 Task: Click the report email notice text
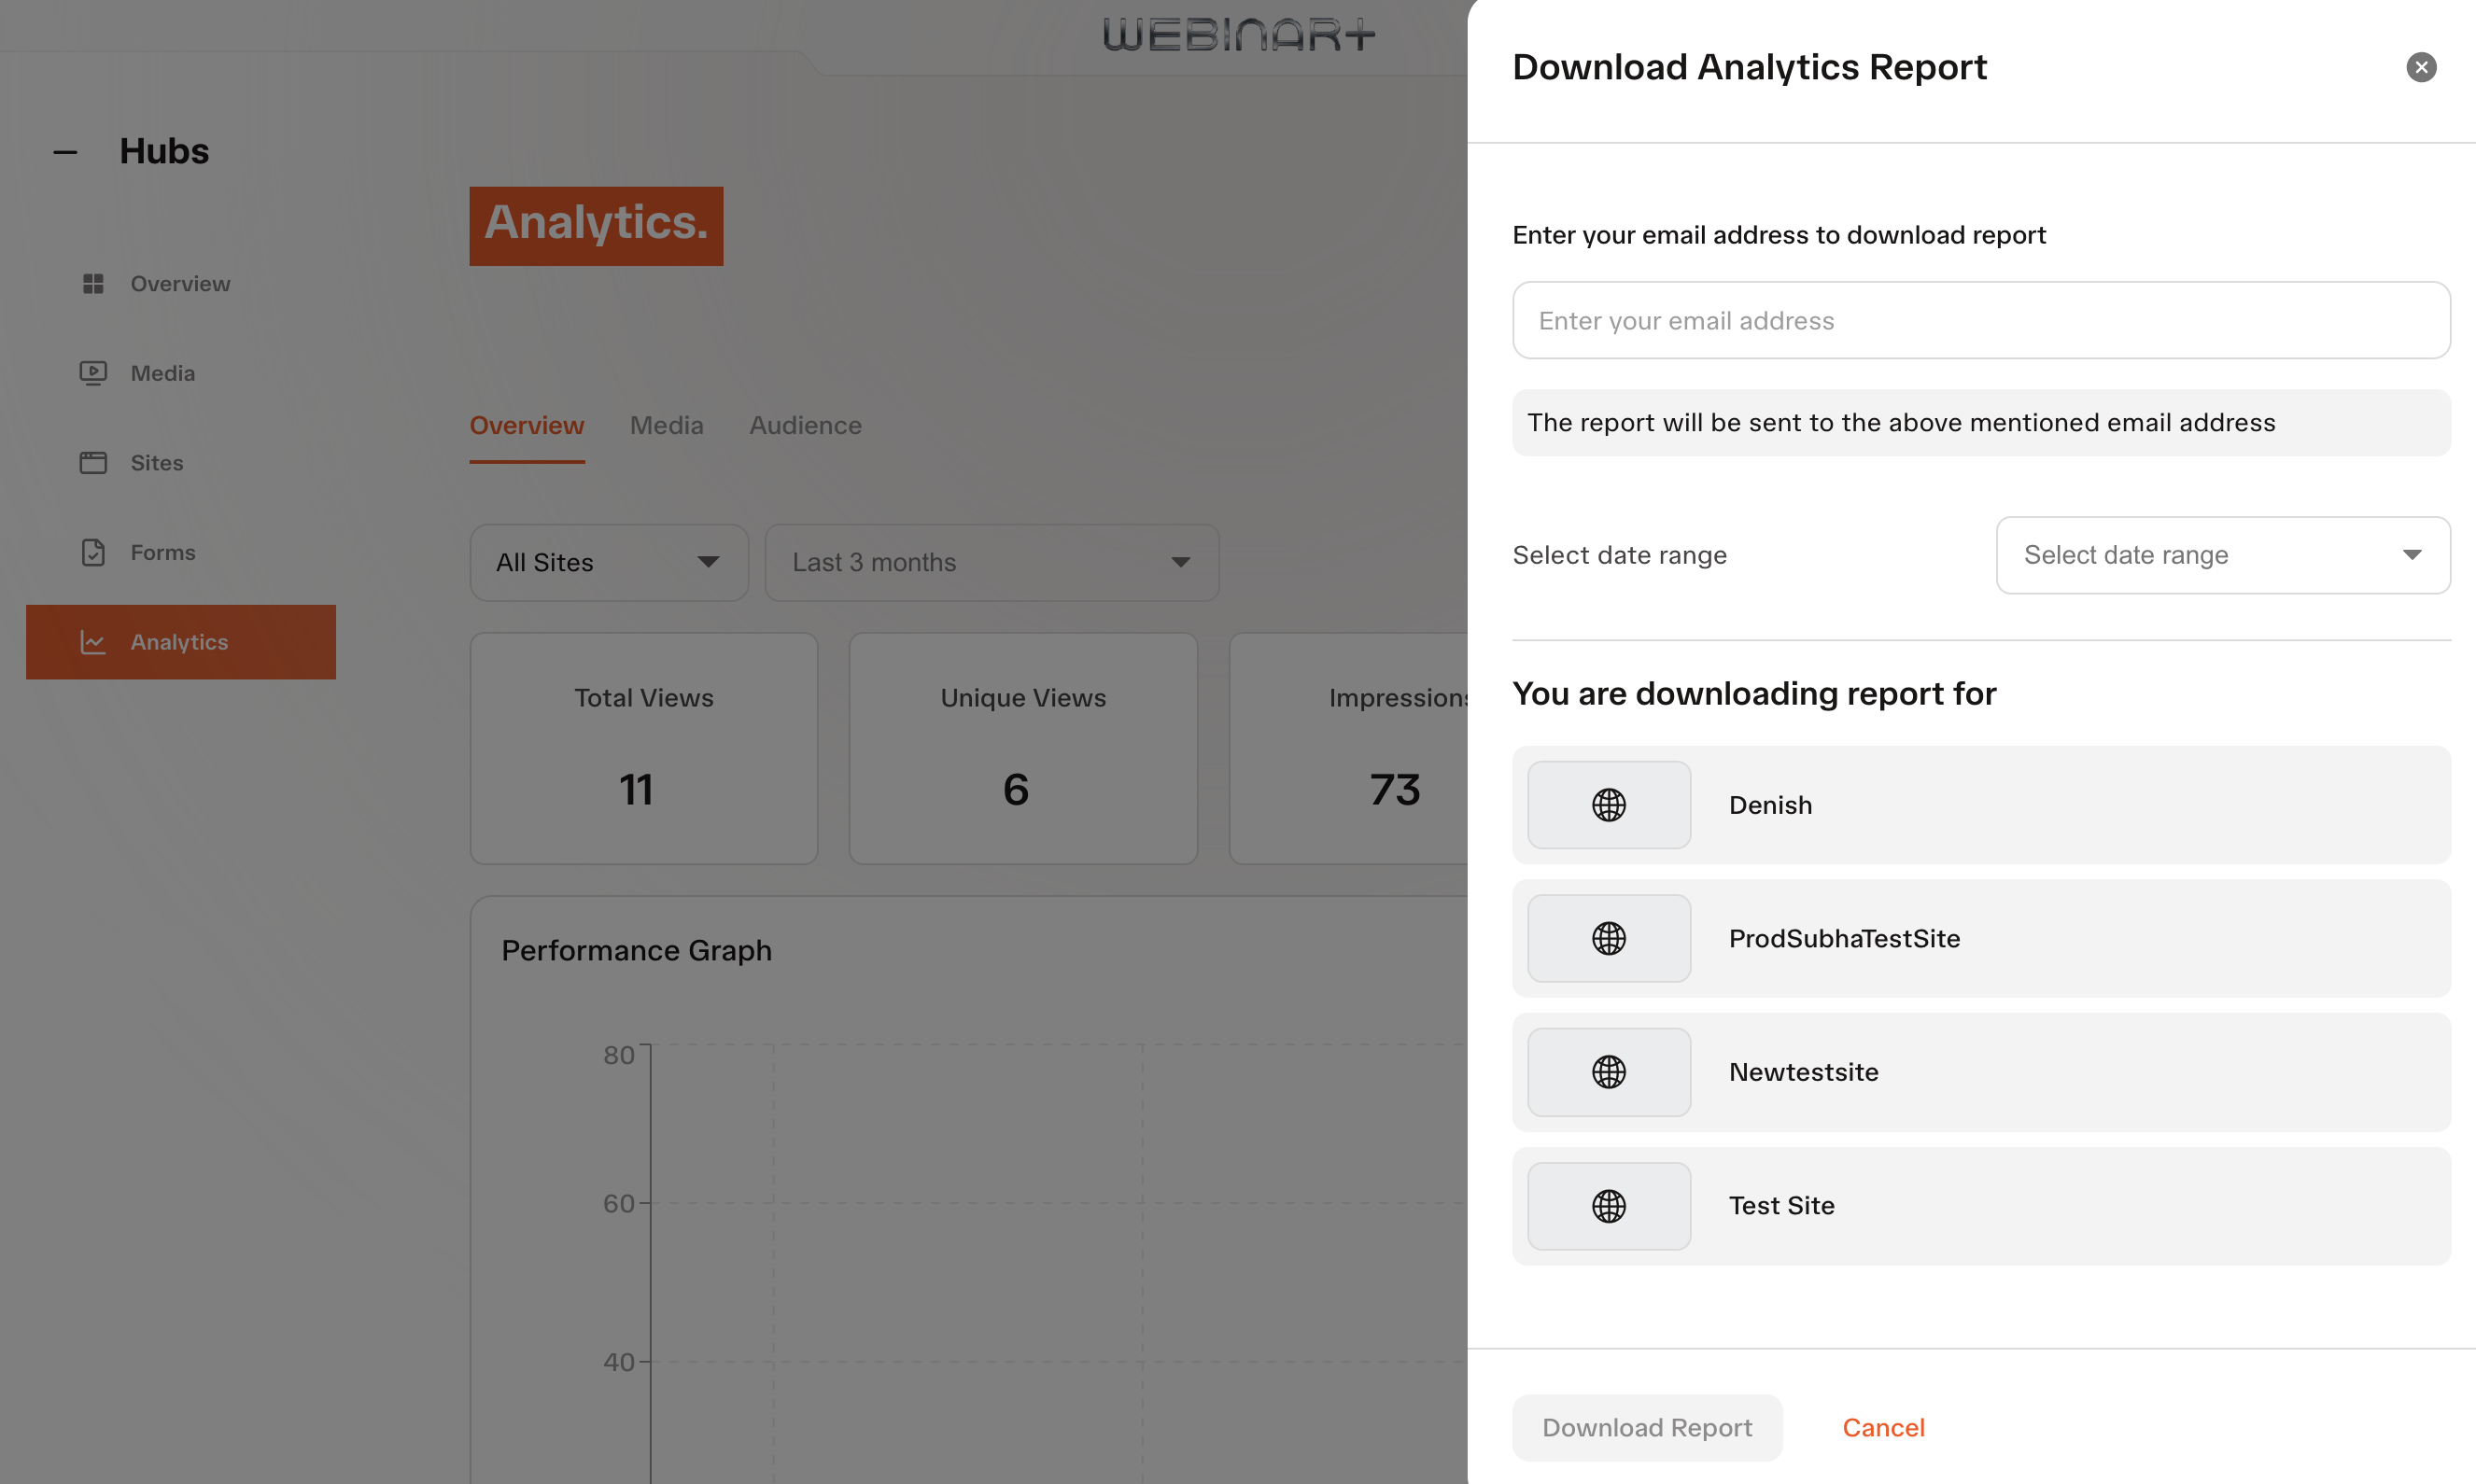click(x=1901, y=423)
